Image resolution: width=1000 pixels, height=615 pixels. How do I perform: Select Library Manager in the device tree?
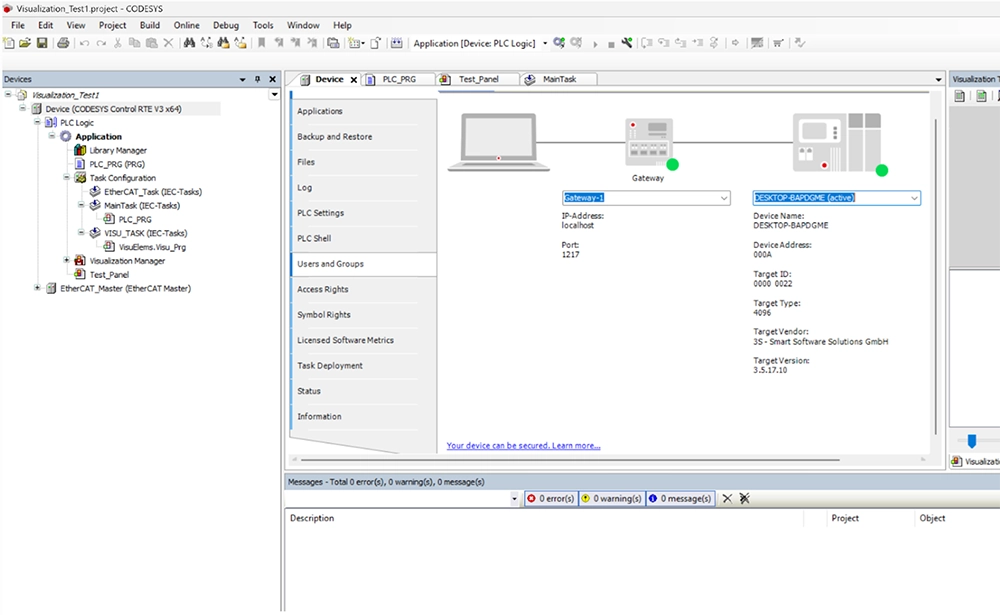pos(118,150)
